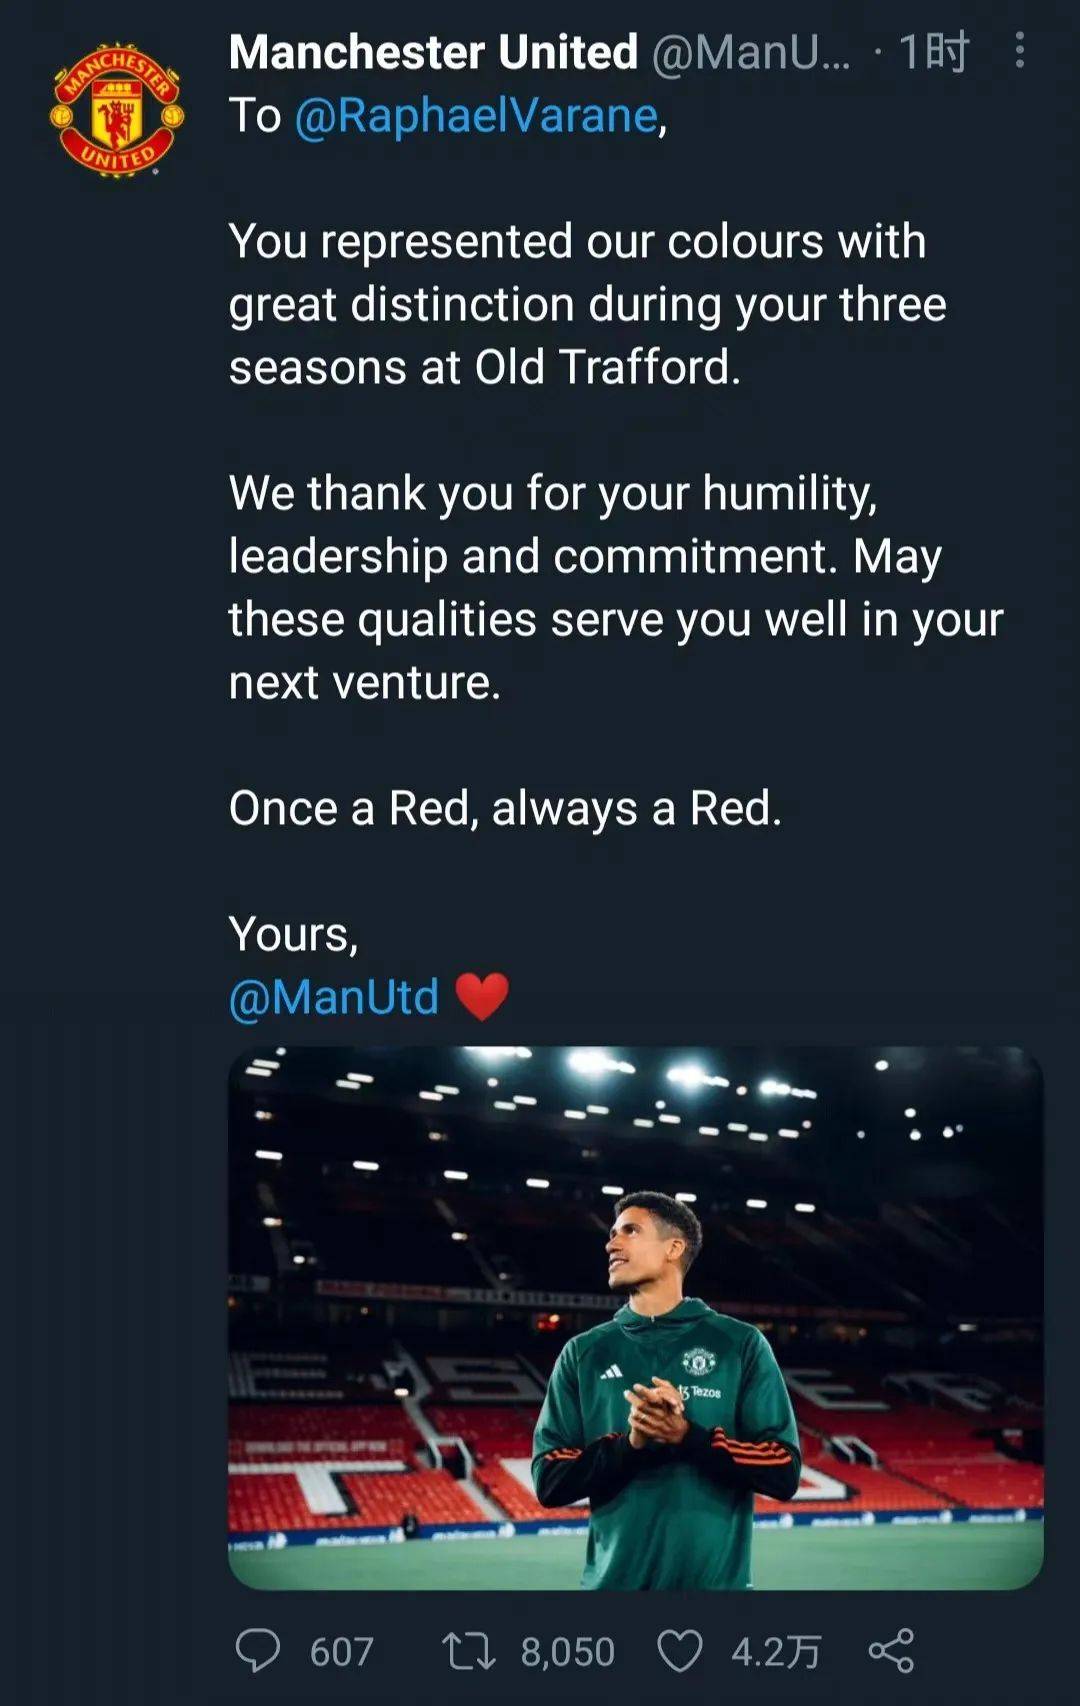Click the red heart emoji after @ManUtd
Viewport: 1080px width, 1706px height.
482,997
